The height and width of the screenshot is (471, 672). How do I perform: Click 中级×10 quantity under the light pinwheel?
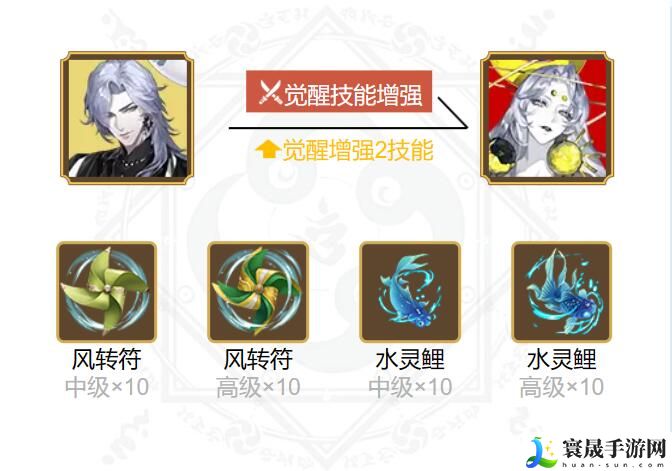(x=107, y=387)
